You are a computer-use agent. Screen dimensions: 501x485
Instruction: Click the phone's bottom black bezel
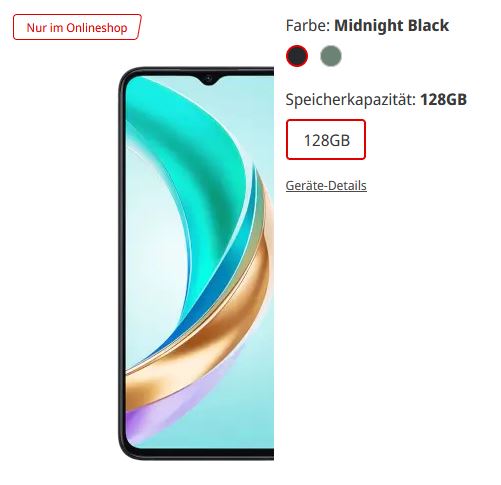pos(200,454)
